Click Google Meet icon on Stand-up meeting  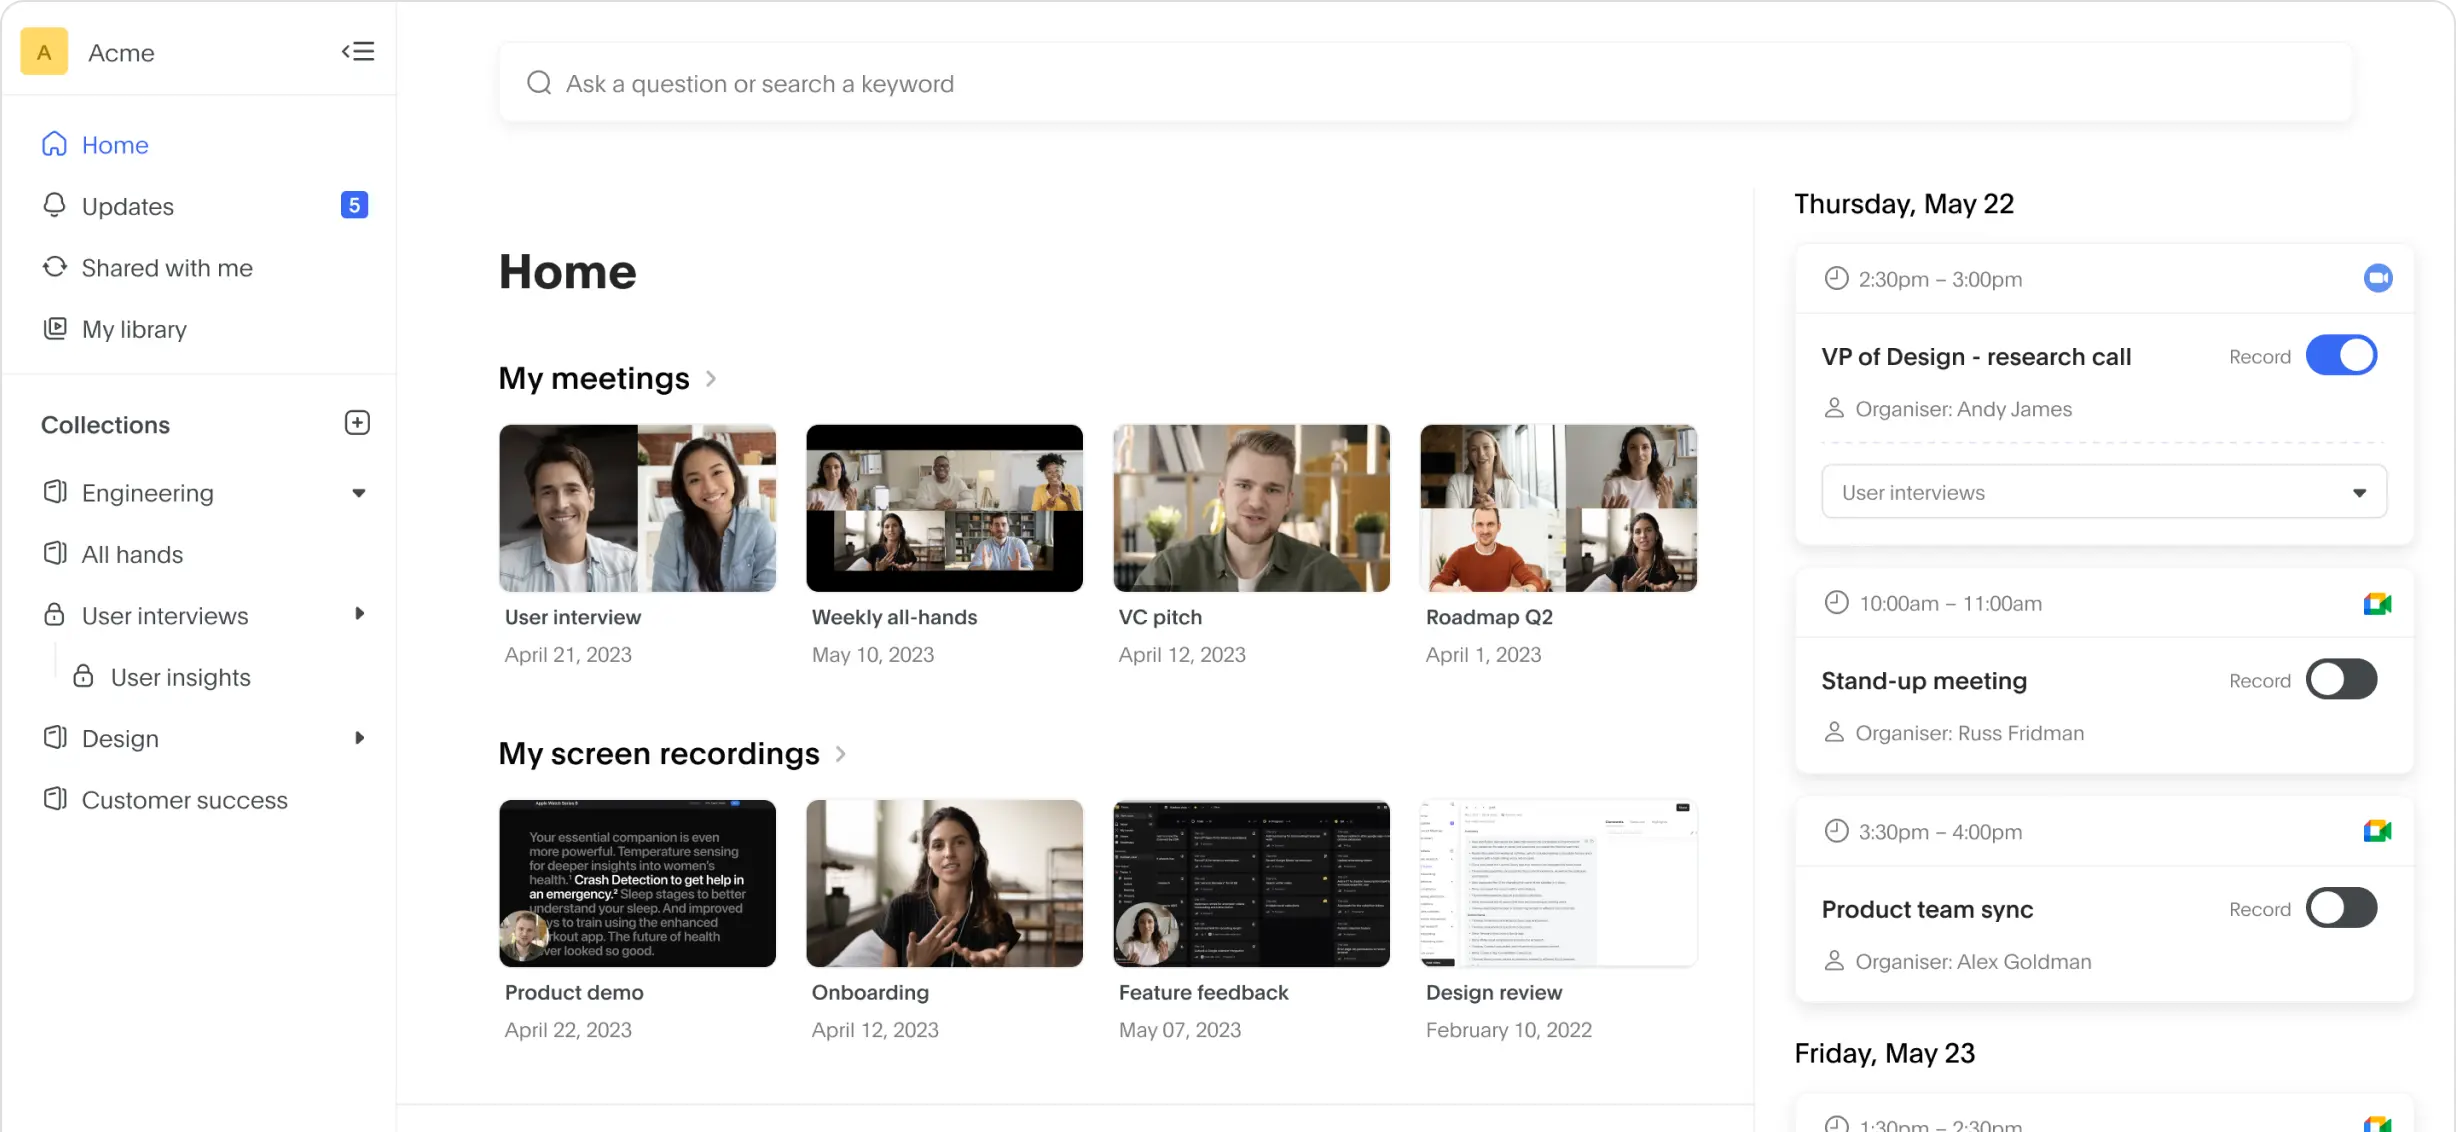point(2377,603)
